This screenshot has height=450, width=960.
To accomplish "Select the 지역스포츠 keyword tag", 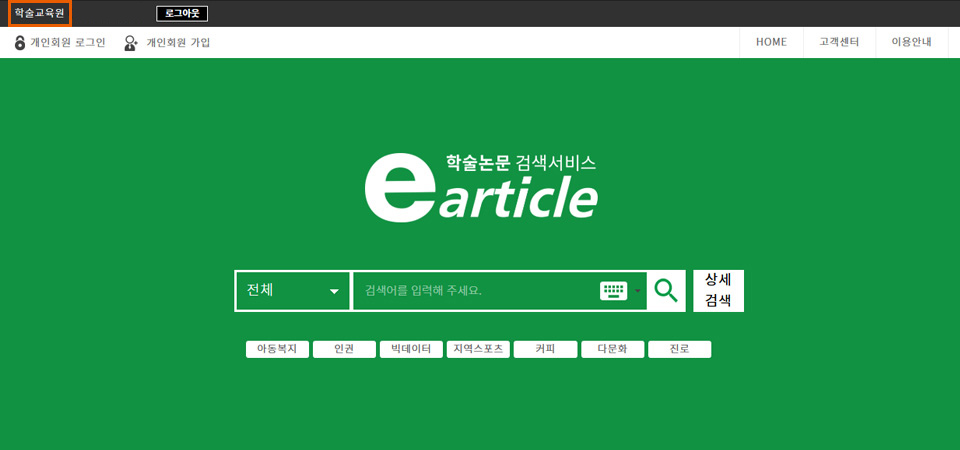I will pyautogui.click(x=478, y=350).
